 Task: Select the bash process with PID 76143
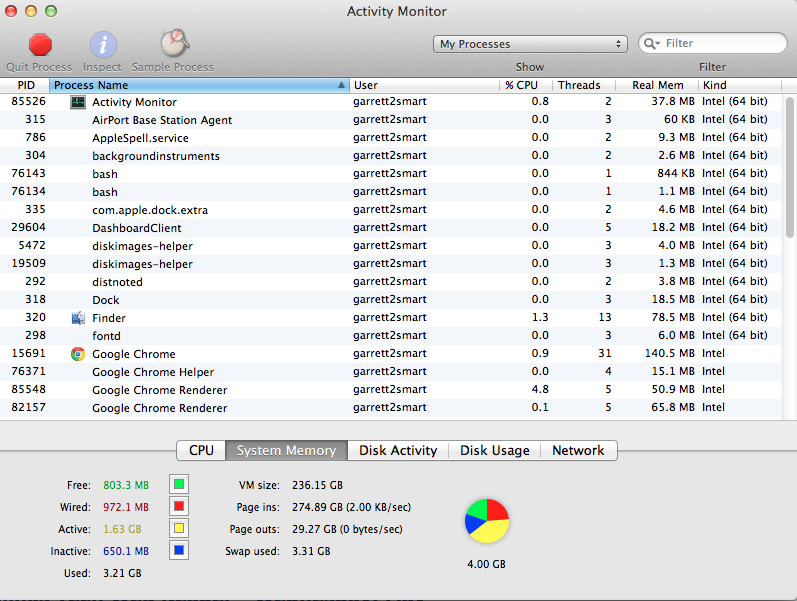[391, 174]
